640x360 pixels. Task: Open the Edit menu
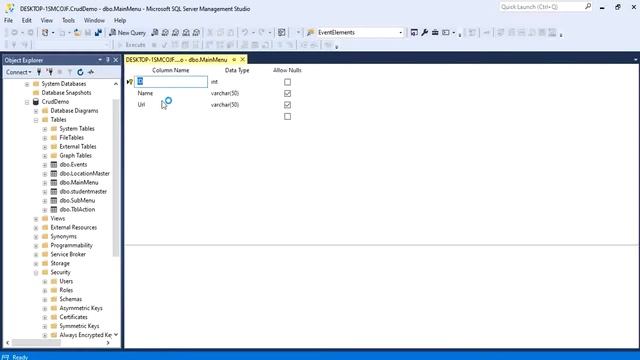pyautogui.click(x=27, y=20)
